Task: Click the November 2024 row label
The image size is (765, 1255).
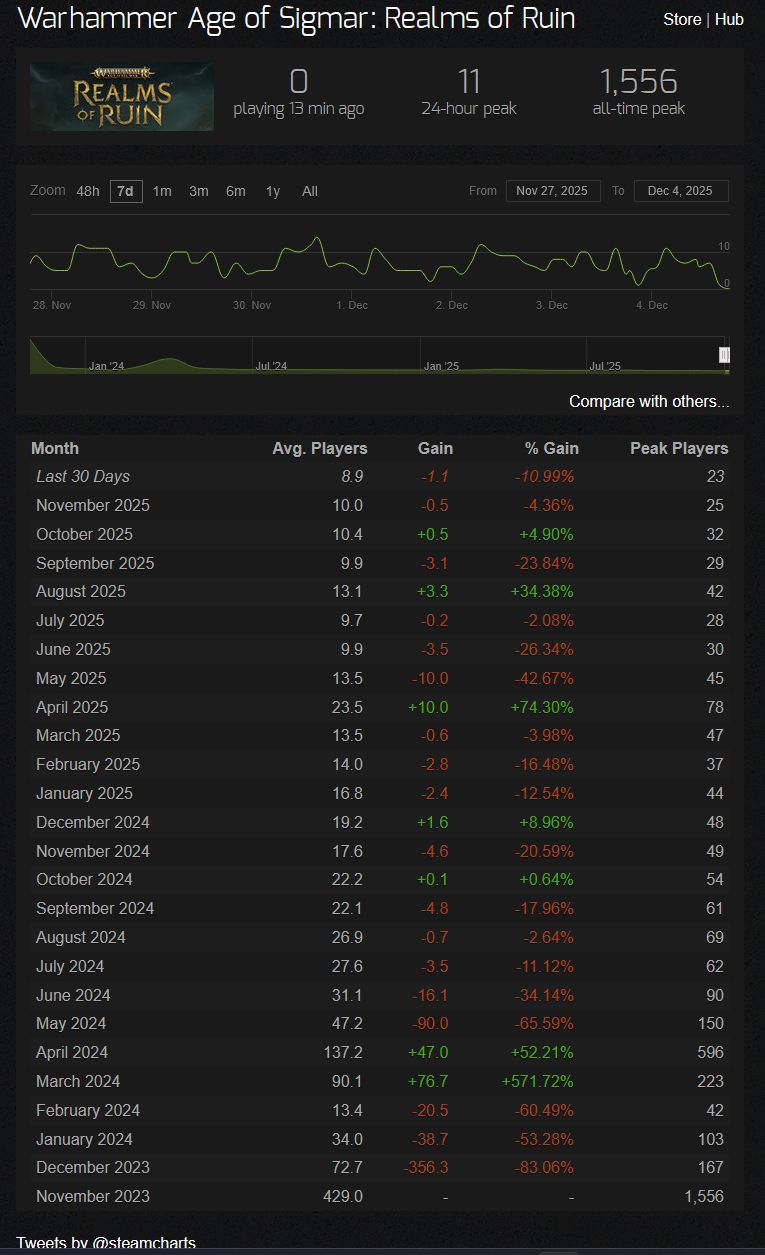Action: click(x=93, y=851)
